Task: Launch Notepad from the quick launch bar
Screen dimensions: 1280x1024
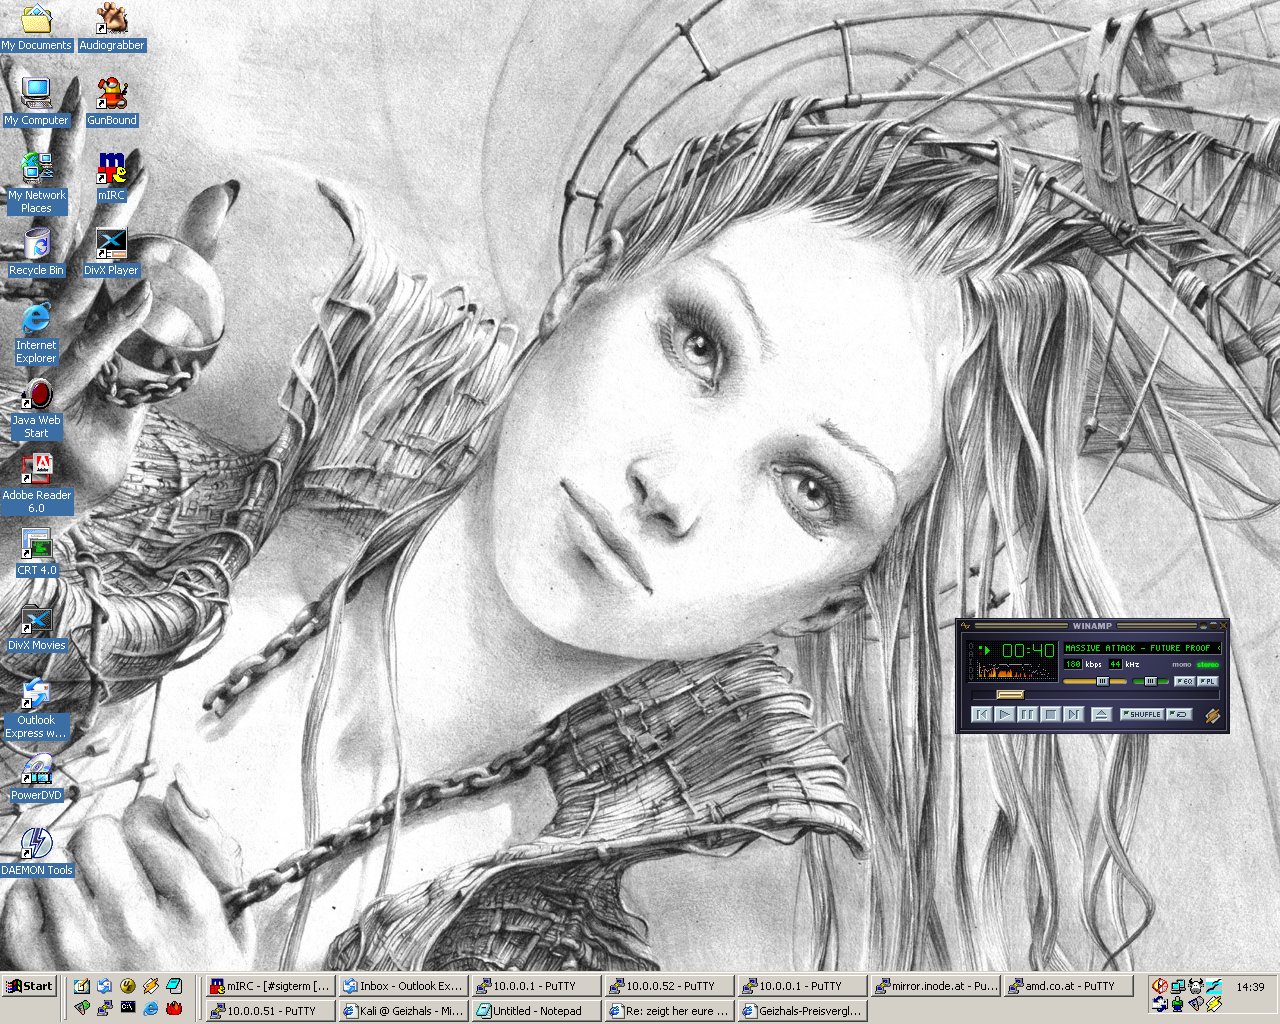Action: [174, 986]
